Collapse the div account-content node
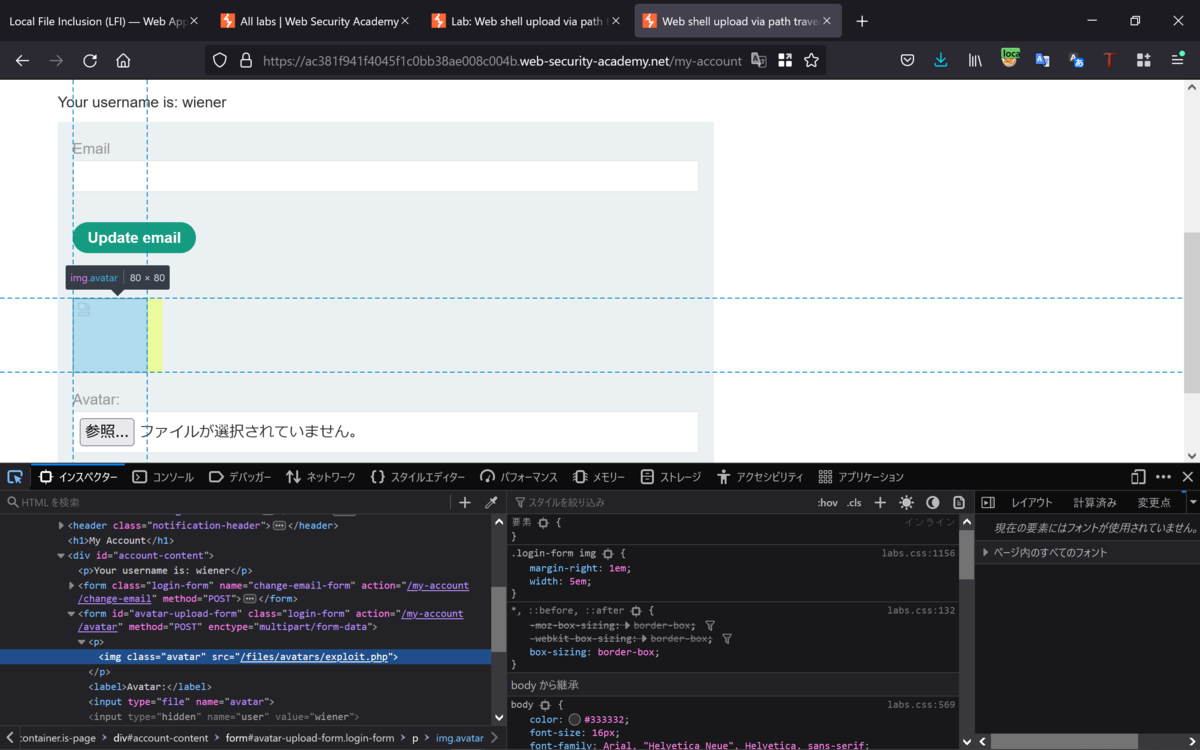This screenshot has height=750, width=1200. click(61, 555)
